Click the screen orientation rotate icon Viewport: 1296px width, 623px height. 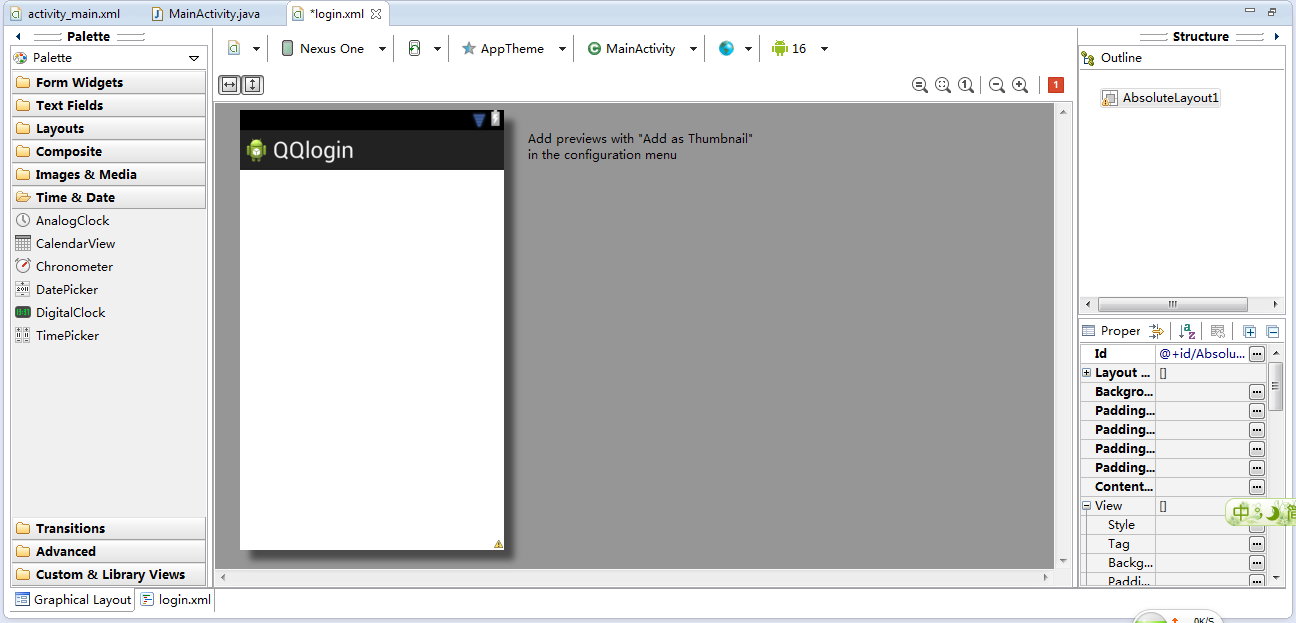tap(415, 48)
